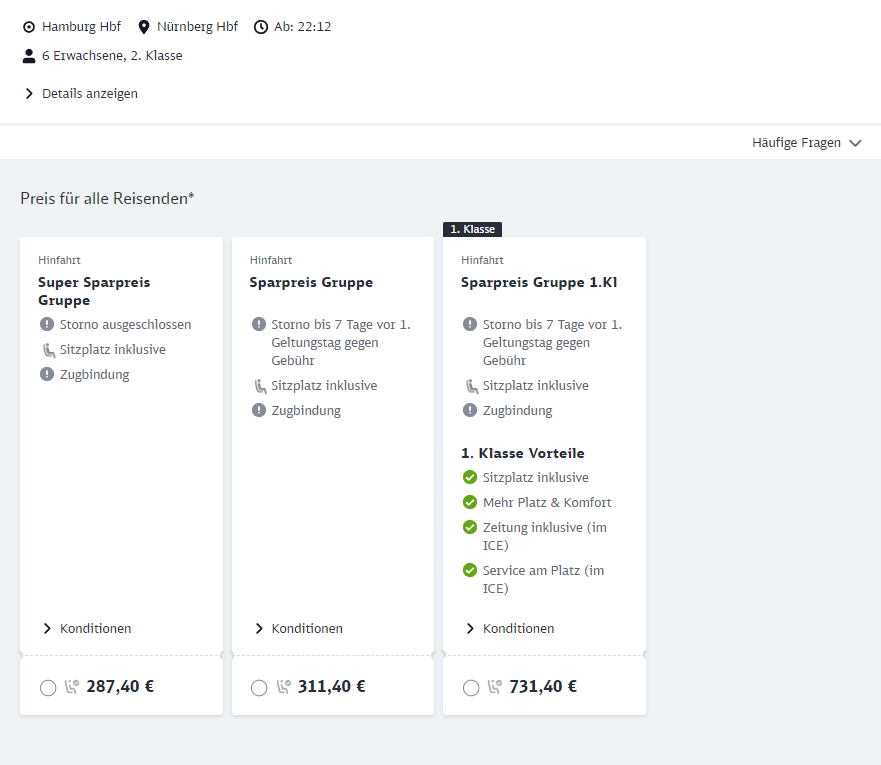
Task: Click the Sparpreis Gruppe 1.Kl card title
Action: click(x=539, y=283)
